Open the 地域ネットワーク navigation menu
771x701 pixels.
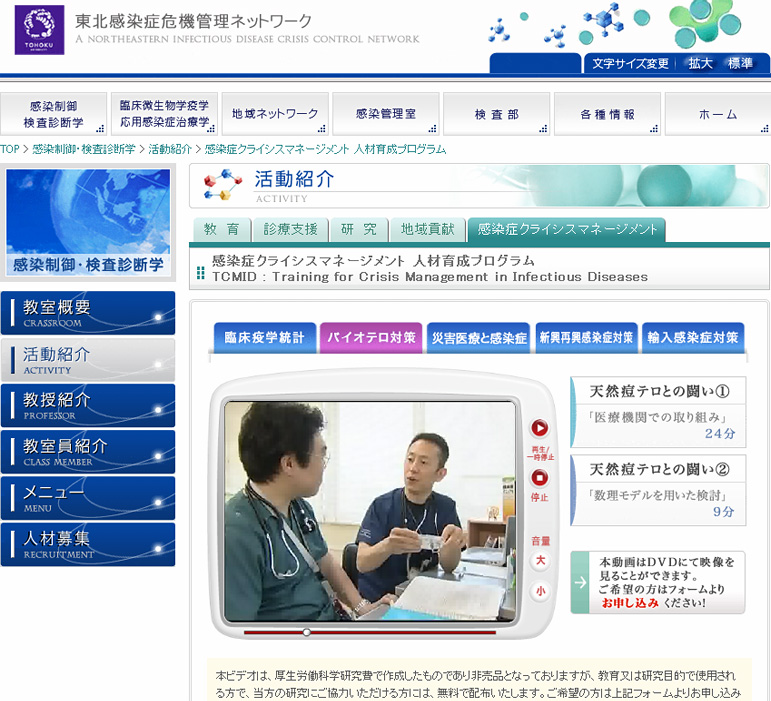[275, 114]
